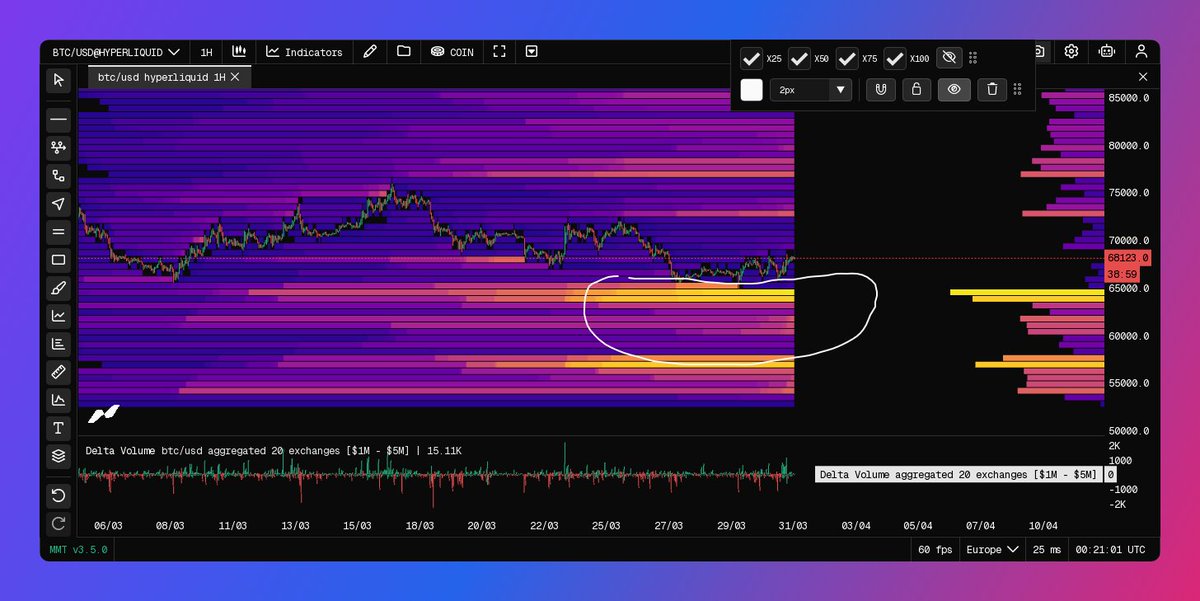
Task: Click the 38:59 countdown label
Action: pyautogui.click(x=1120, y=272)
